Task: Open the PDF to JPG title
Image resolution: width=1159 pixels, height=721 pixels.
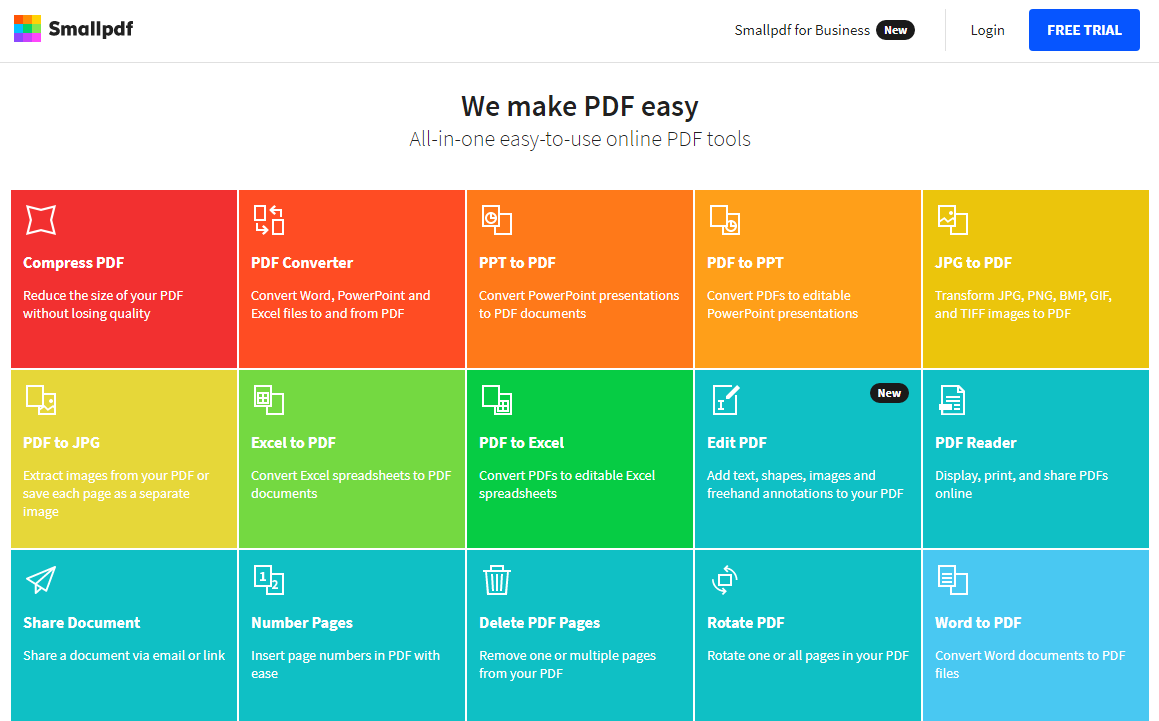Action: (61, 442)
